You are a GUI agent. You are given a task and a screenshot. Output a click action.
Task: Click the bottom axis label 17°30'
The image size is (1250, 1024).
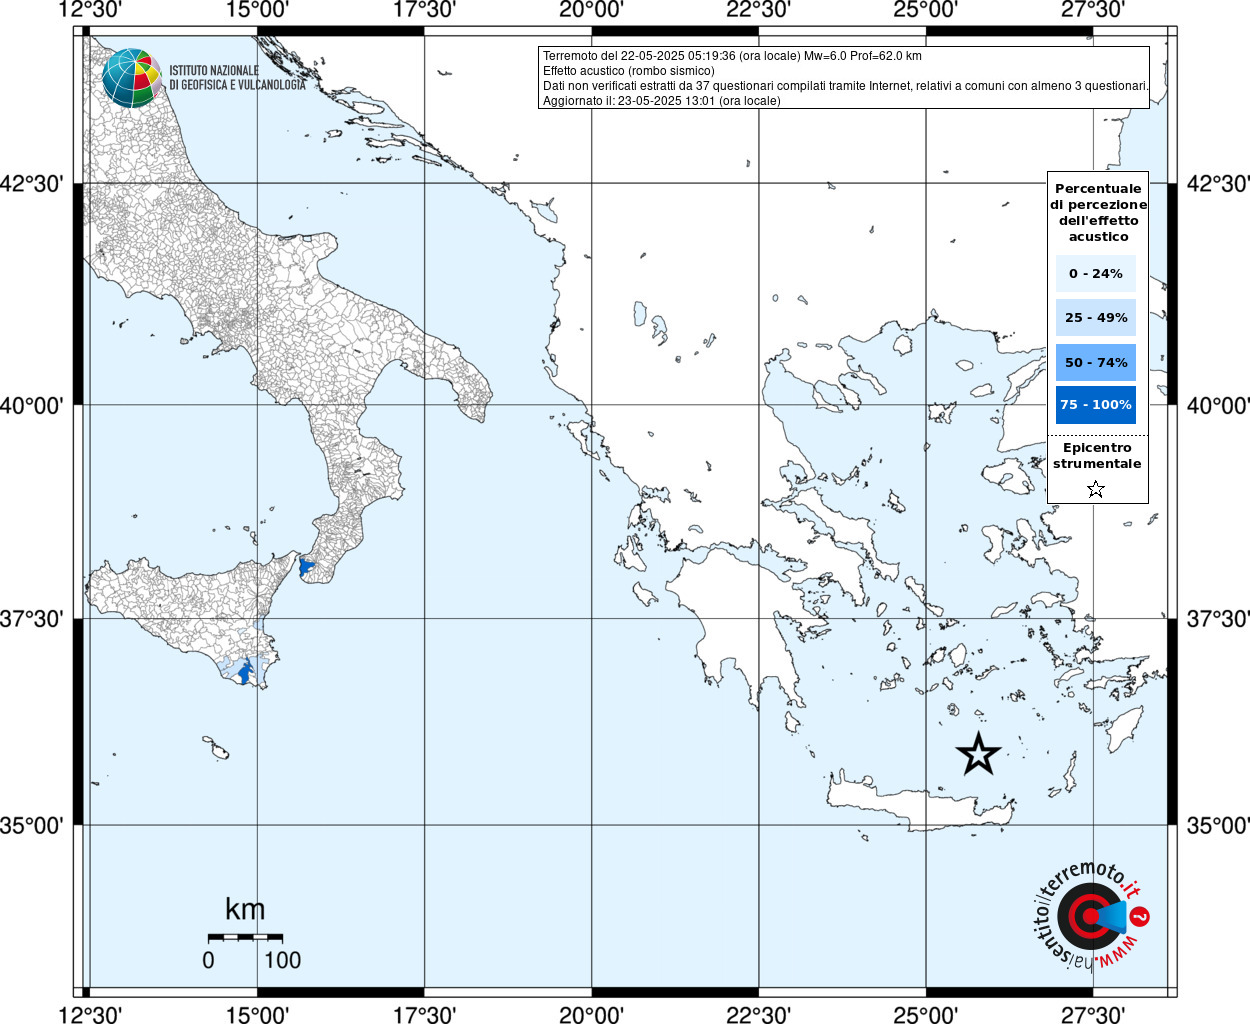pos(424,1014)
